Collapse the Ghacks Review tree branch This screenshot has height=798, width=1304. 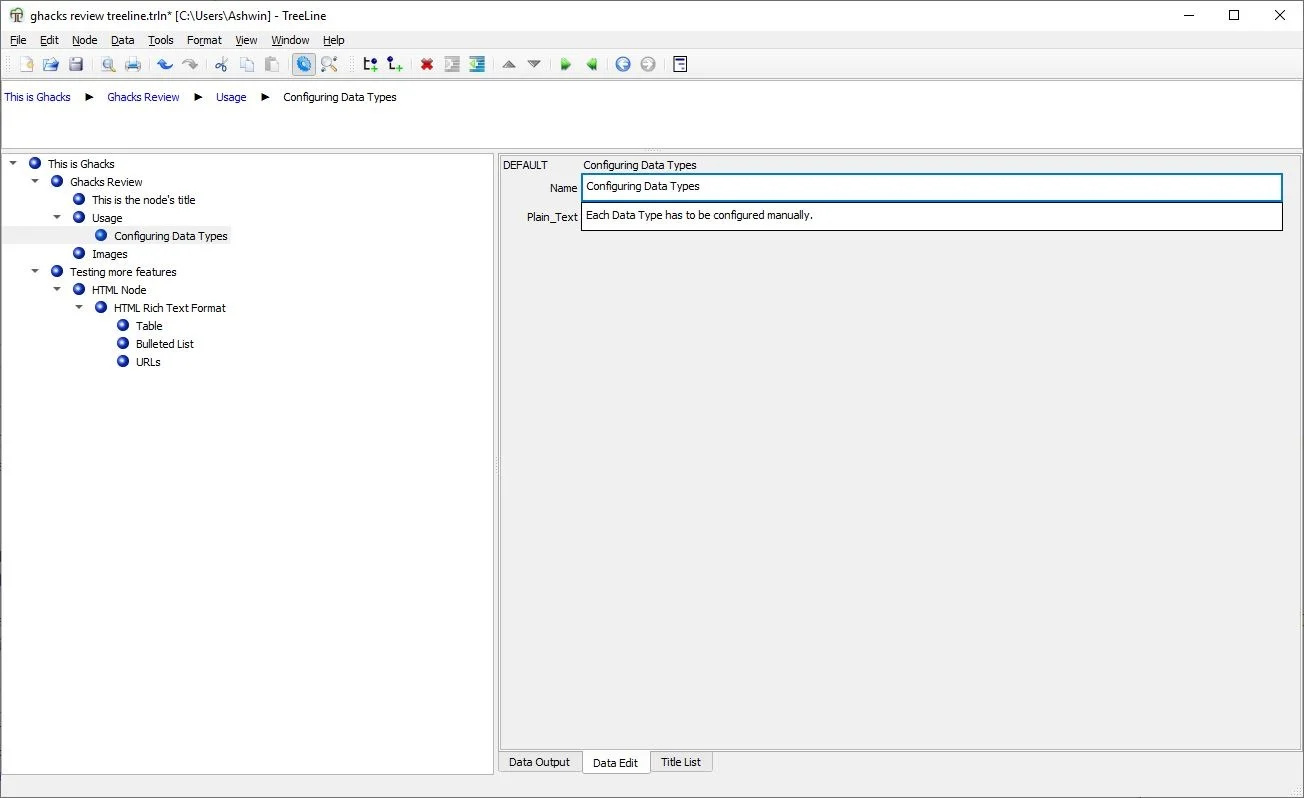pos(35,182)
